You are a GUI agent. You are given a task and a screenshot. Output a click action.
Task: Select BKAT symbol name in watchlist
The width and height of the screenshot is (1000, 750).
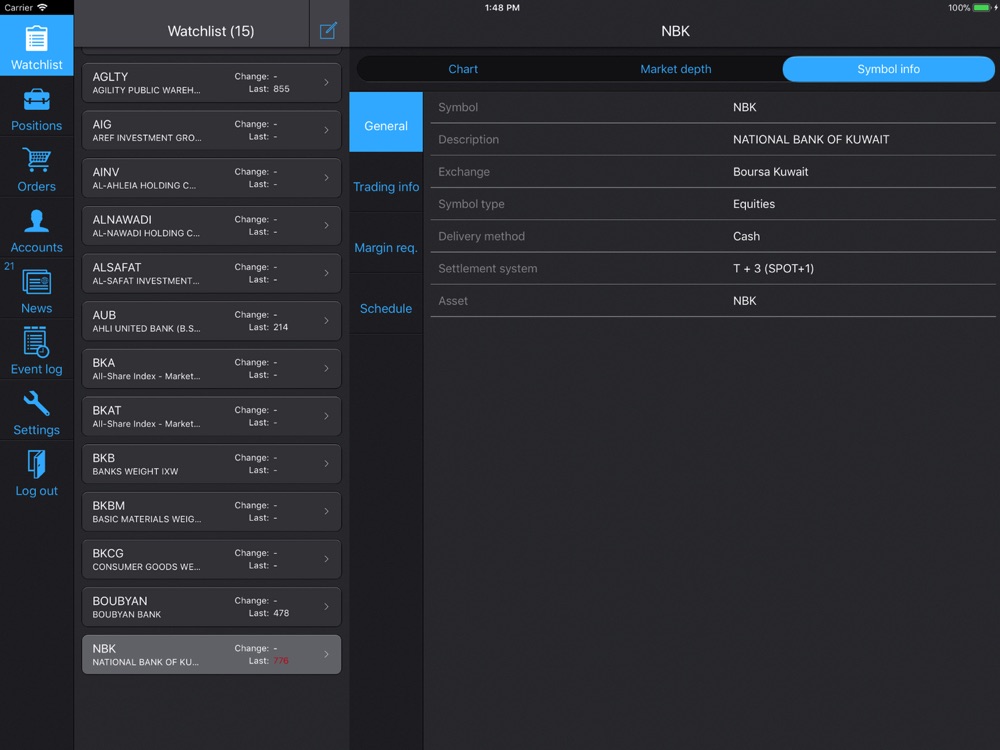tap(107, 410)
